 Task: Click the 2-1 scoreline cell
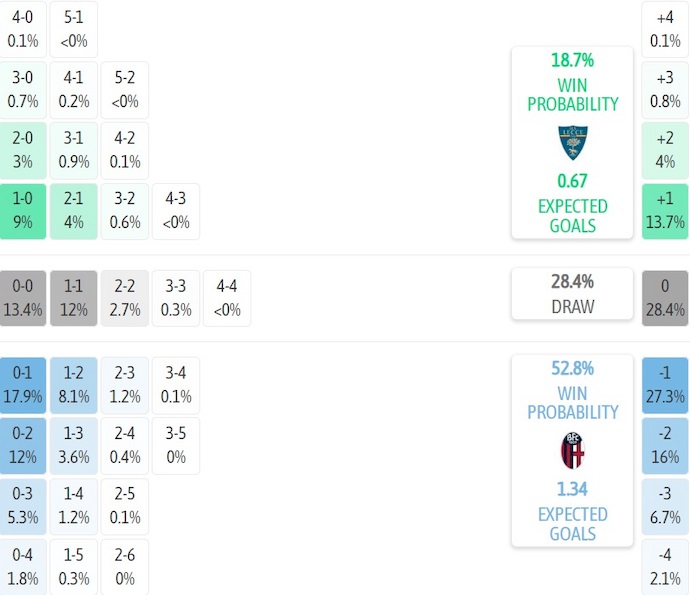tap(74, 211)
